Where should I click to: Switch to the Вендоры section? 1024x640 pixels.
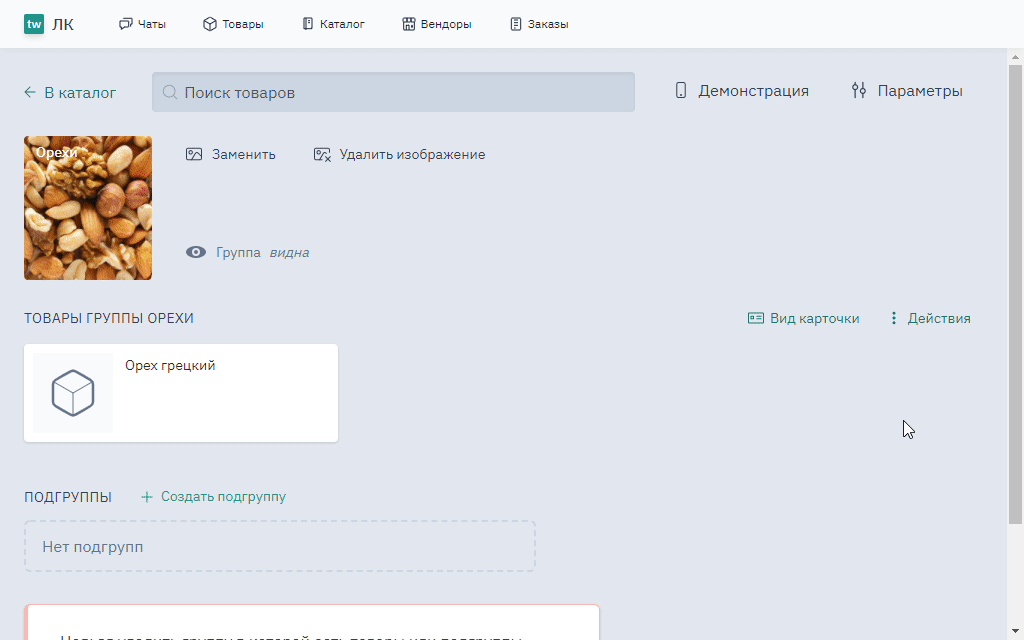[x=436, y=24]
